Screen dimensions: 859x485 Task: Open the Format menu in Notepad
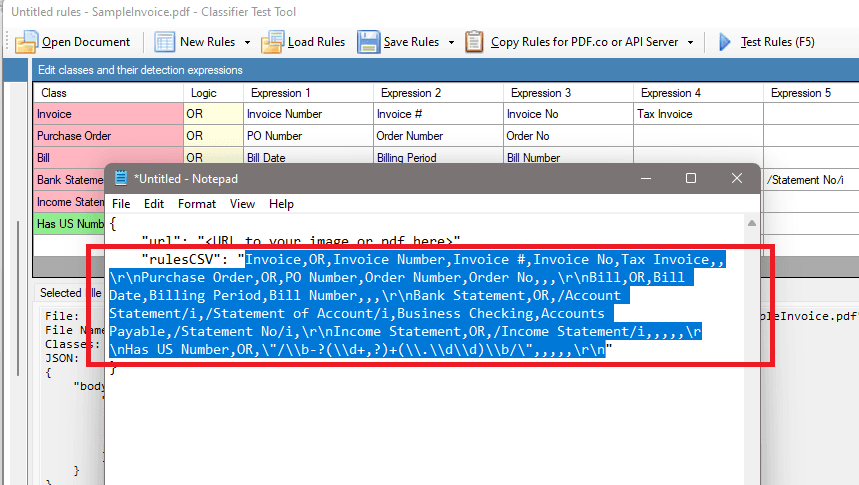click(197, 203)
